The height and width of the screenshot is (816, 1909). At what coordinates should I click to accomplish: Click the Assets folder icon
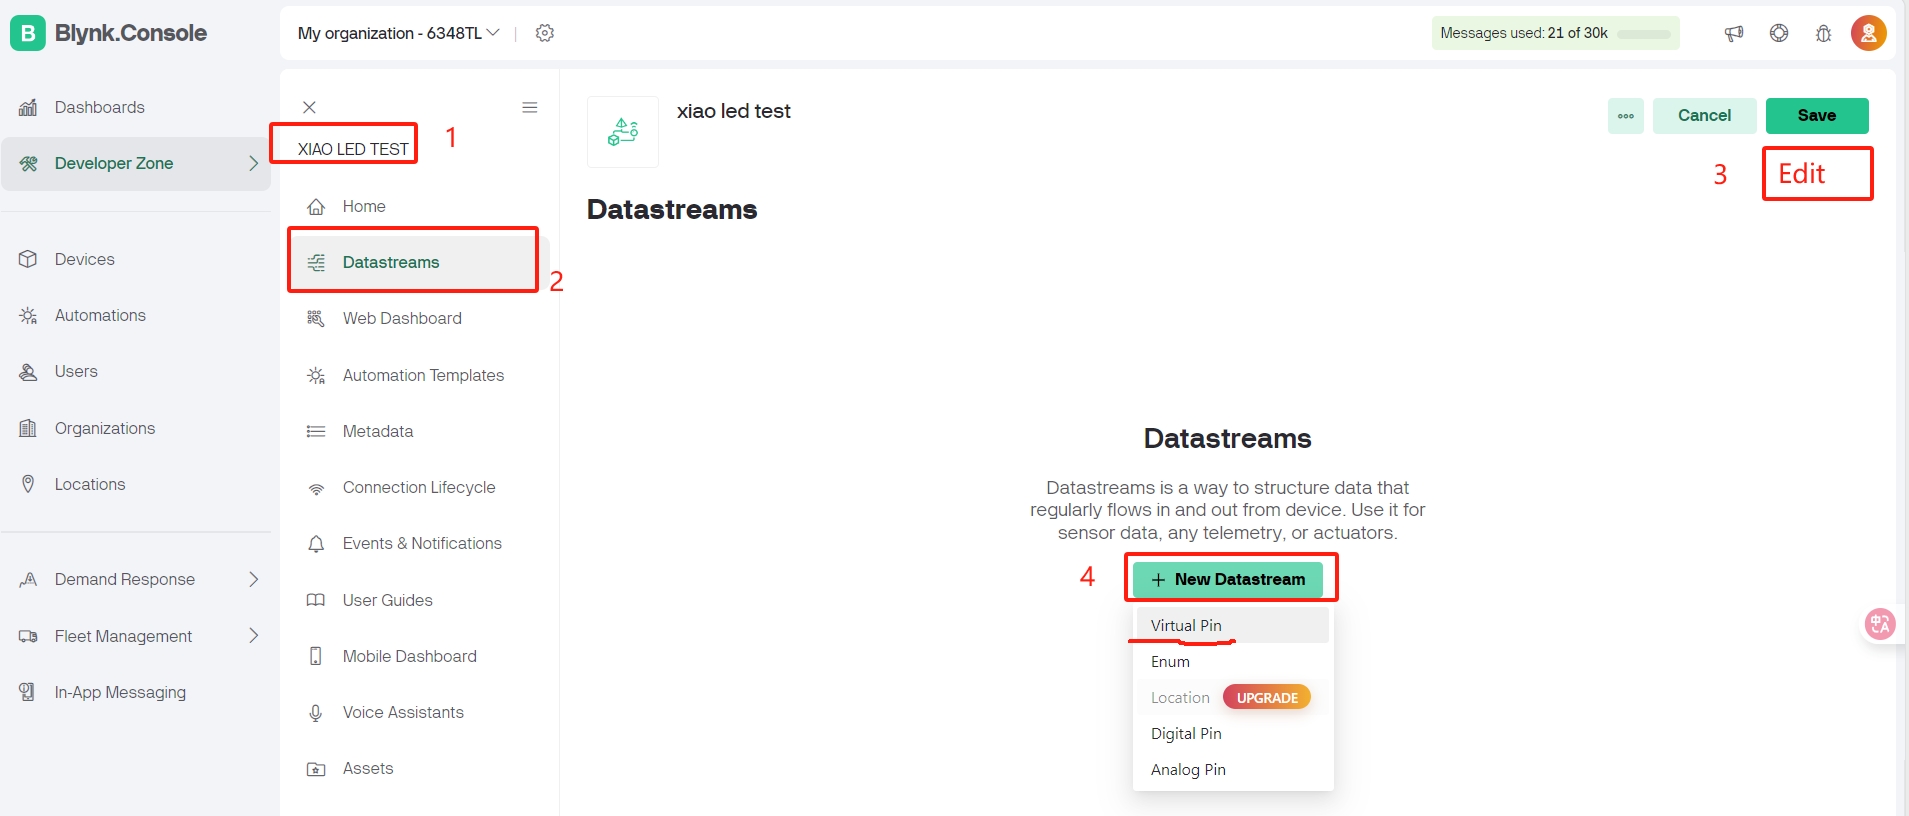click(316, 769)
